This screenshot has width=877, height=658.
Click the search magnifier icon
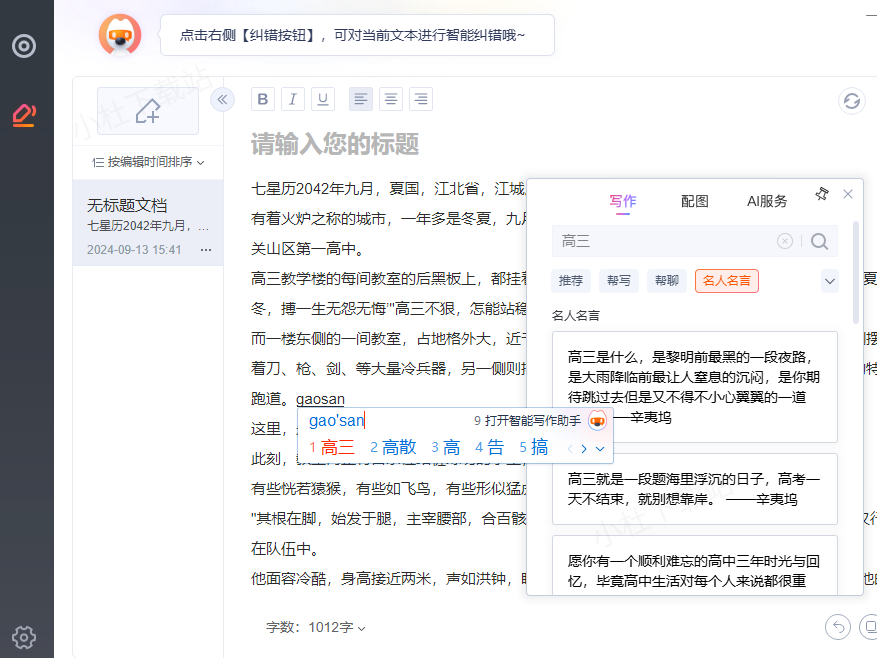(x=820, y=241)
